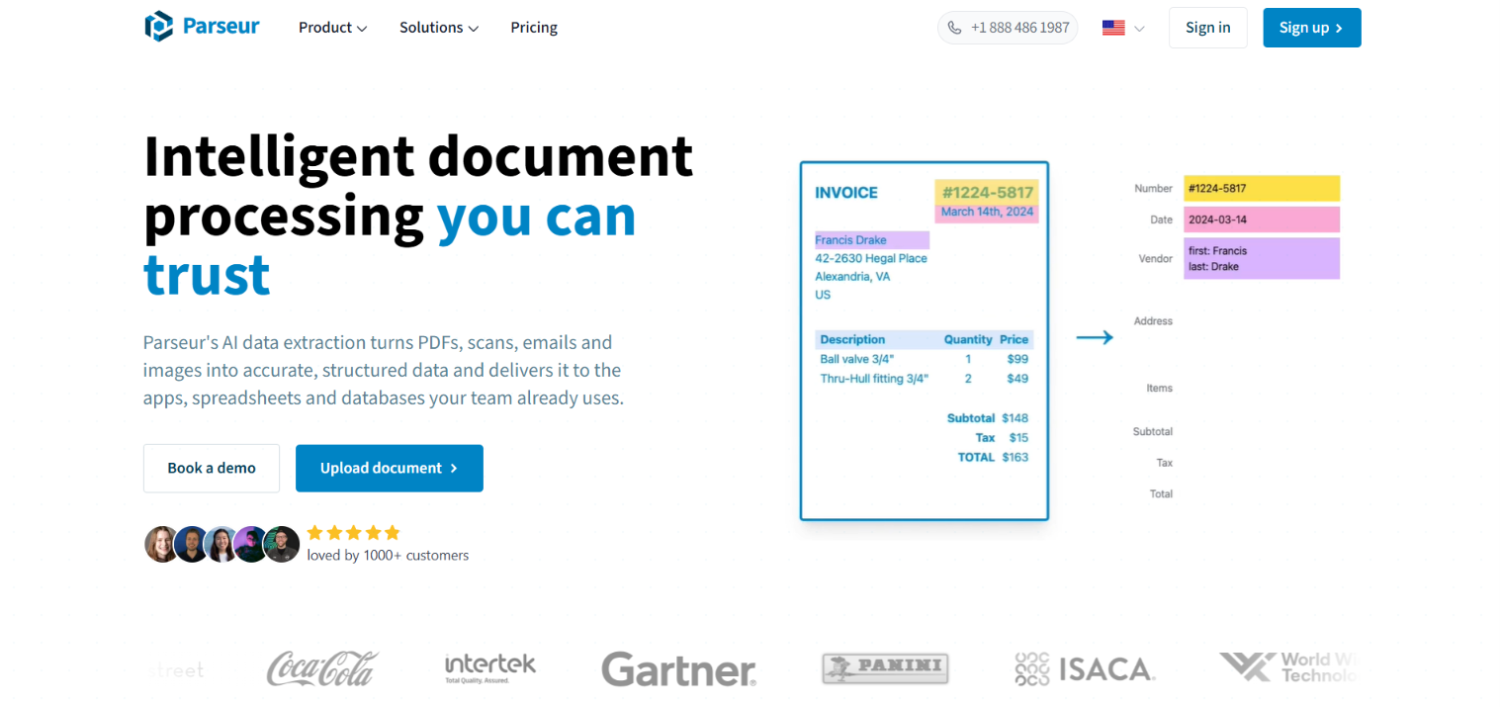Click 'March 14th, 2024' on the invoice
The image size is (1500, 707).
(x=987, y=212)
